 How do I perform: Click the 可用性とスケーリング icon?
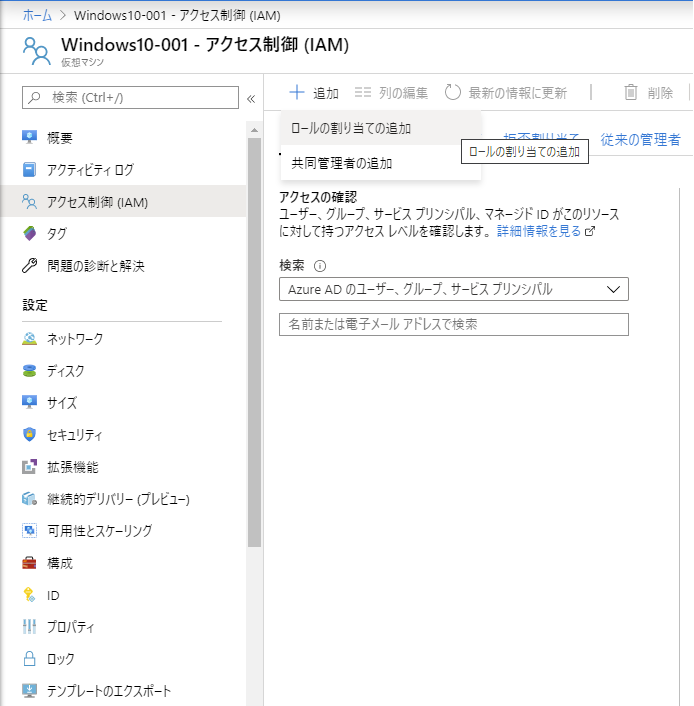click(29, 530)
